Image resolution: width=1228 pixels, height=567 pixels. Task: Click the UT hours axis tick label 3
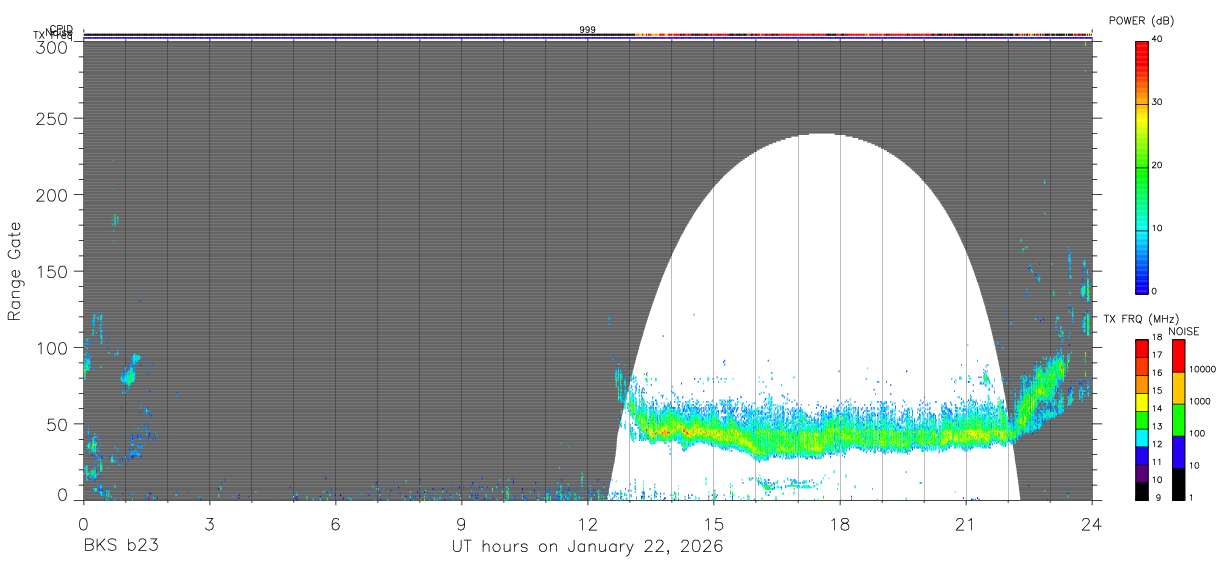(x=209, y=524)
